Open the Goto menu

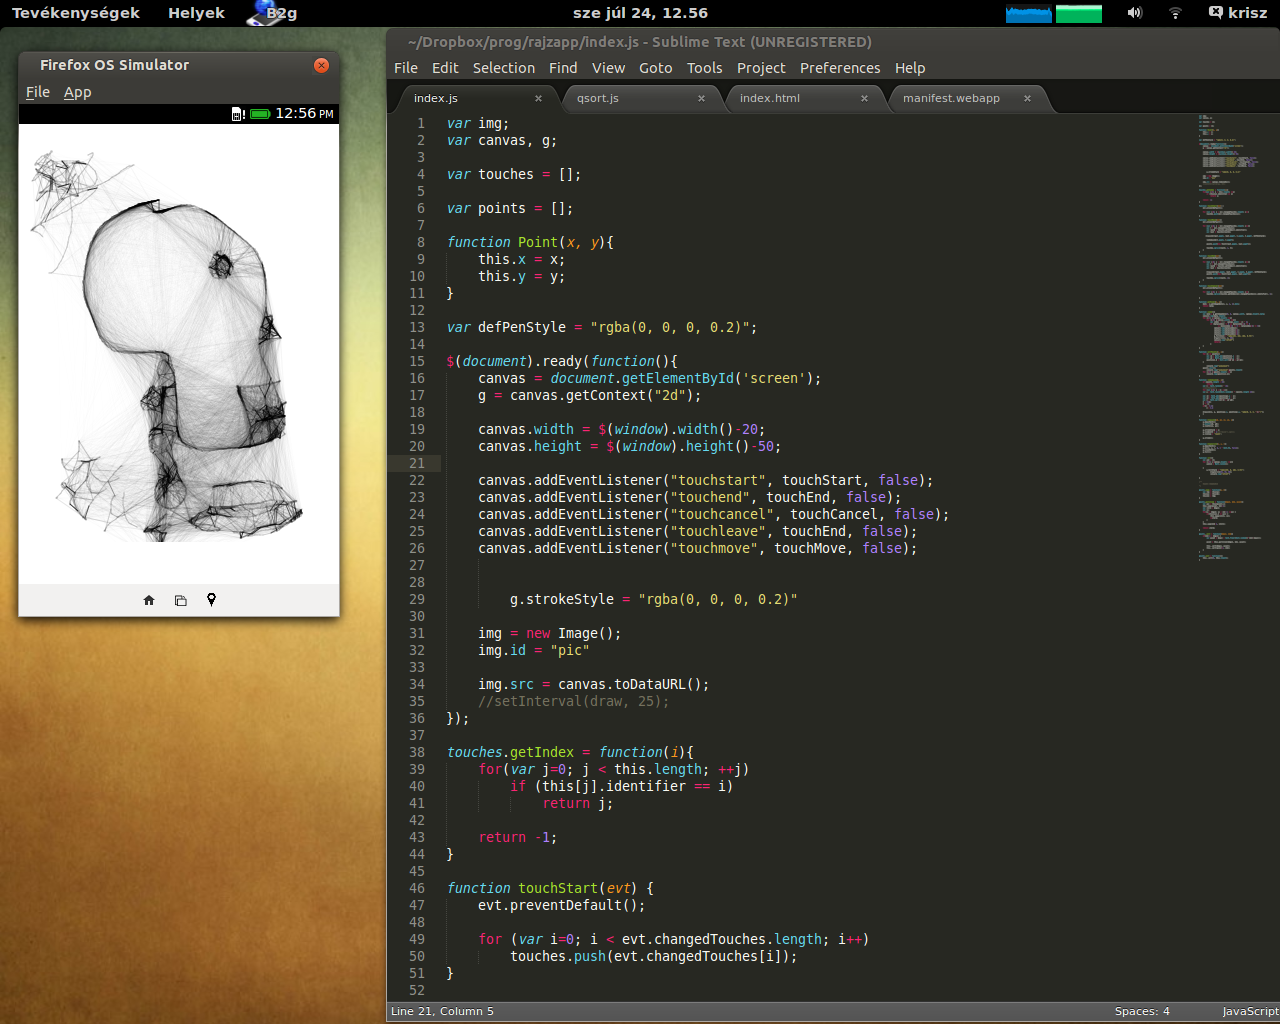pos(656,68)
